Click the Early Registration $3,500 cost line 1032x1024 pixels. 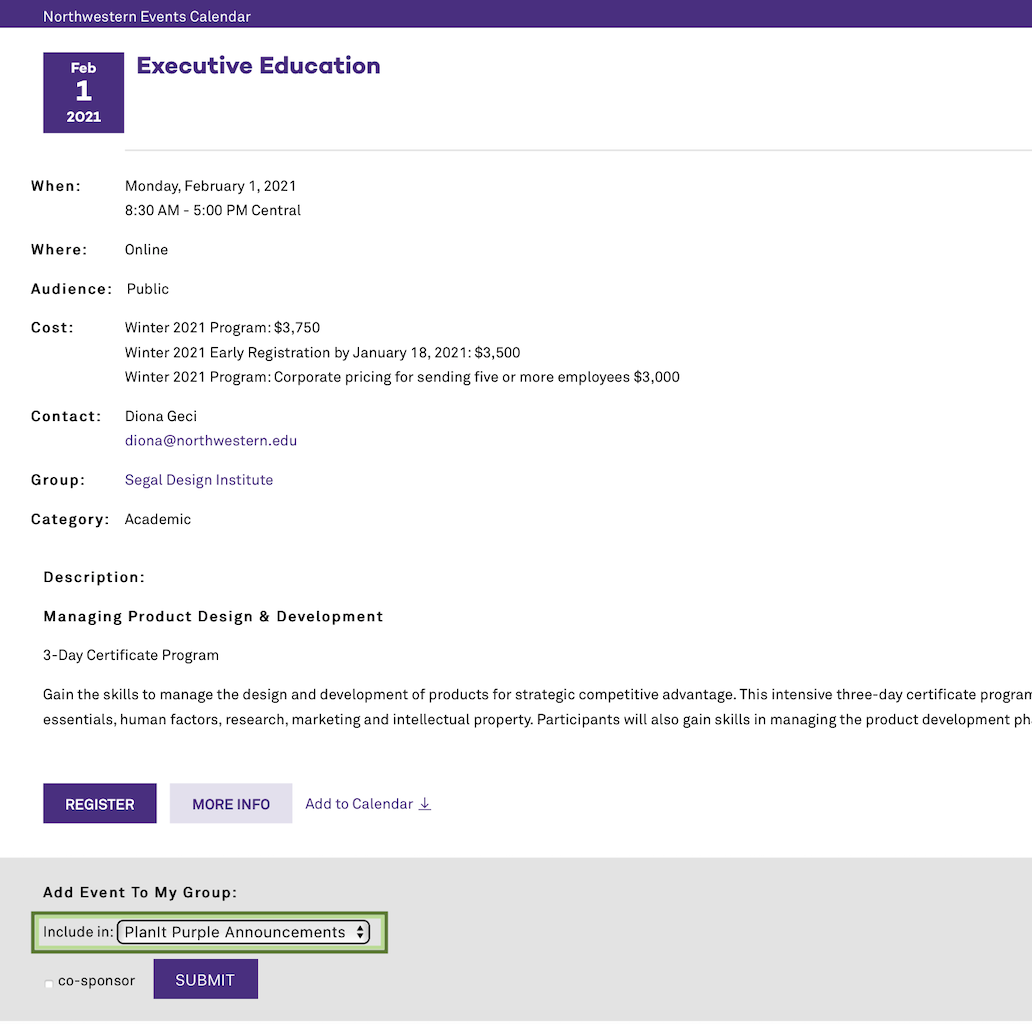click(322, 353)
